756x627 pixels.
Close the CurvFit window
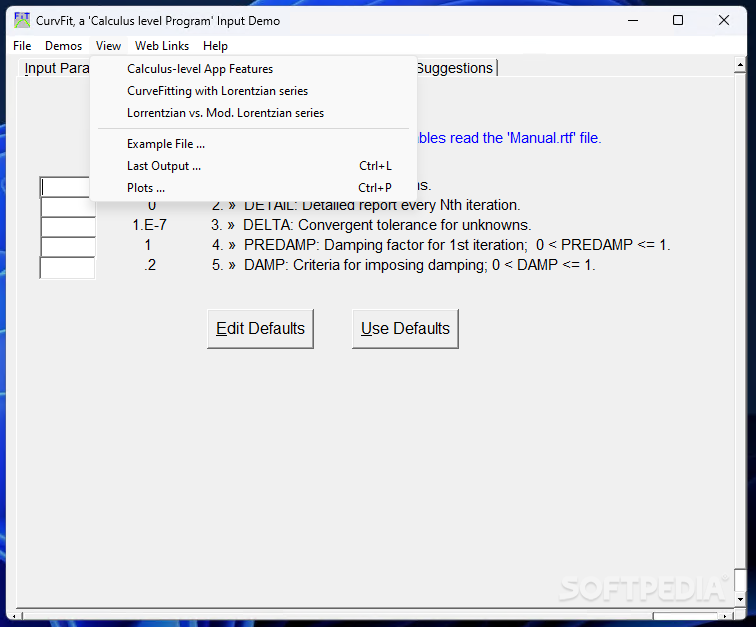(724, 20)
